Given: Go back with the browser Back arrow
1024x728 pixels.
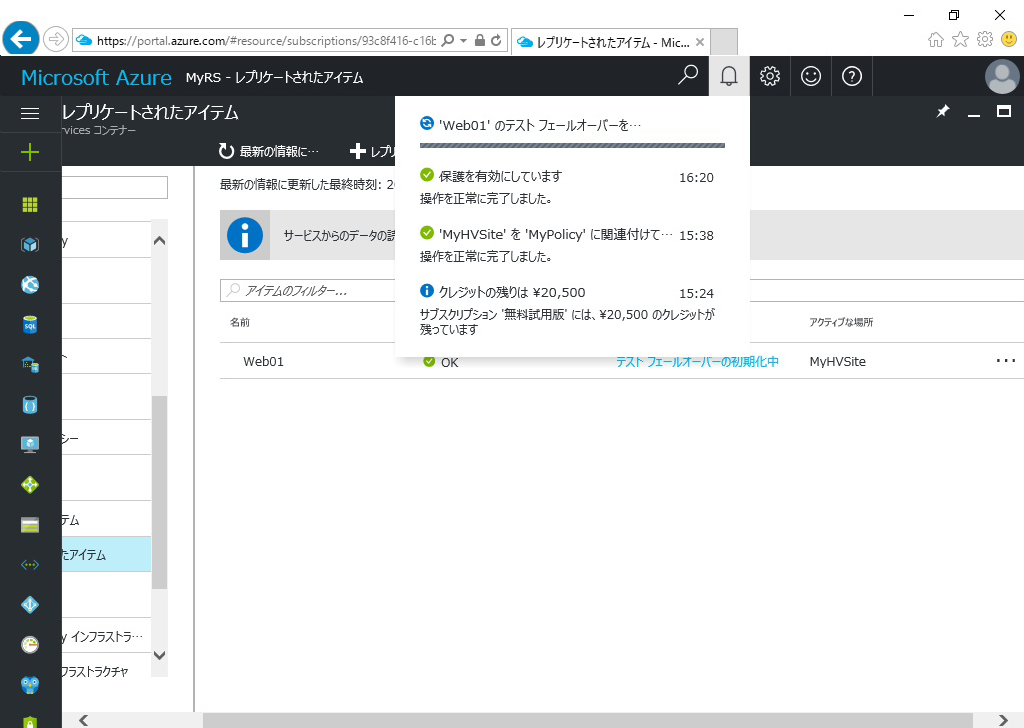Looking at the screenshot, I should 21,39.
